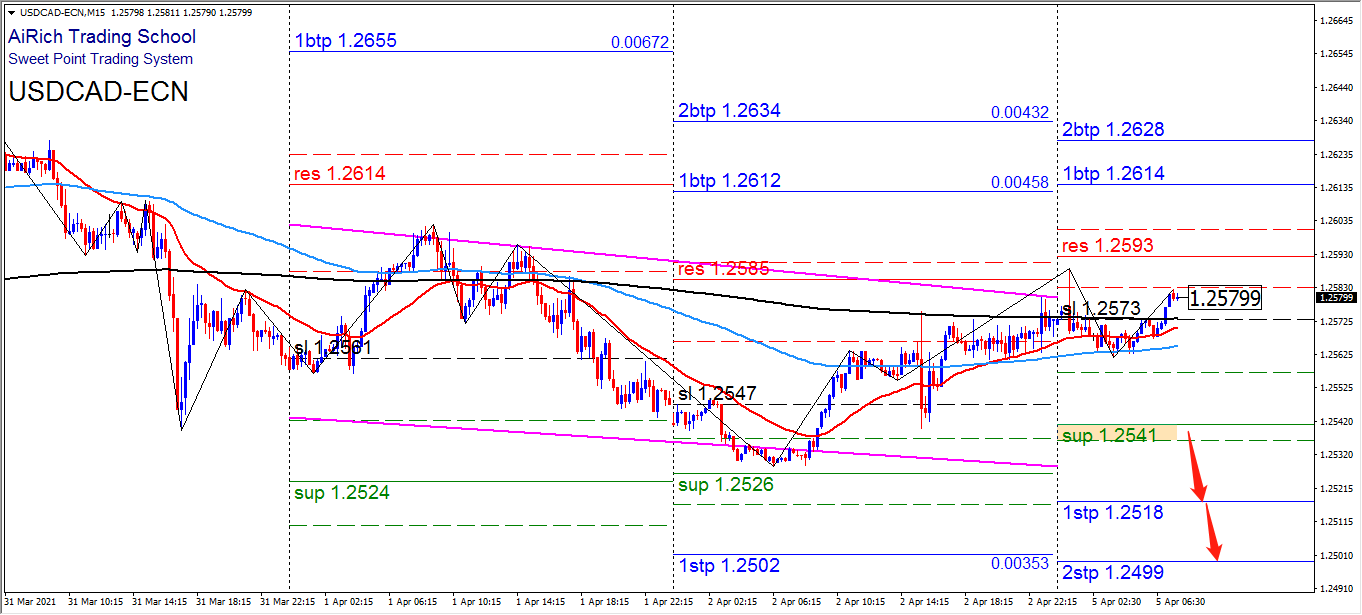The height and width of the screenshot is (615, 1362).
Task: Click the black 1.25799 price axis marker
Action: [1338, 297]
